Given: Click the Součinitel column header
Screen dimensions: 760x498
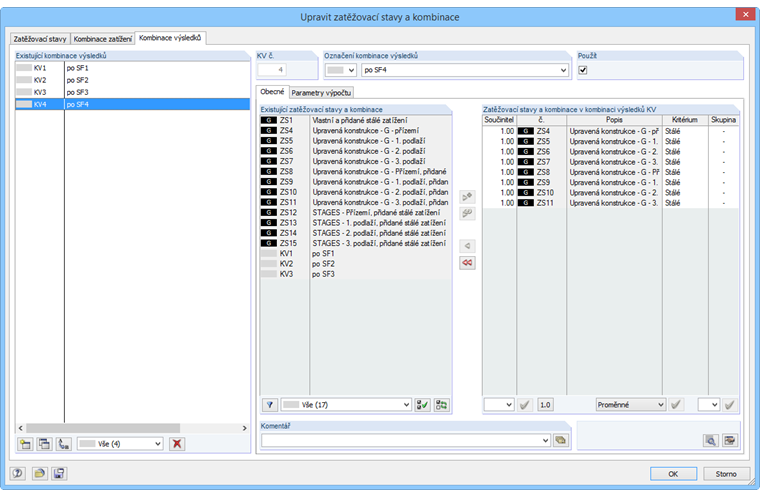Looking at the screenshot, I should coord(499,120).
